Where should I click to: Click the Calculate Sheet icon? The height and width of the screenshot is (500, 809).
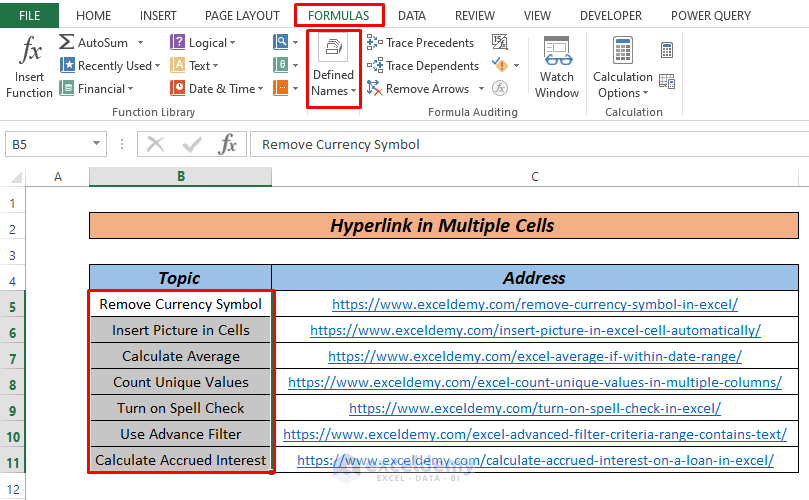(x=667, y=82)
